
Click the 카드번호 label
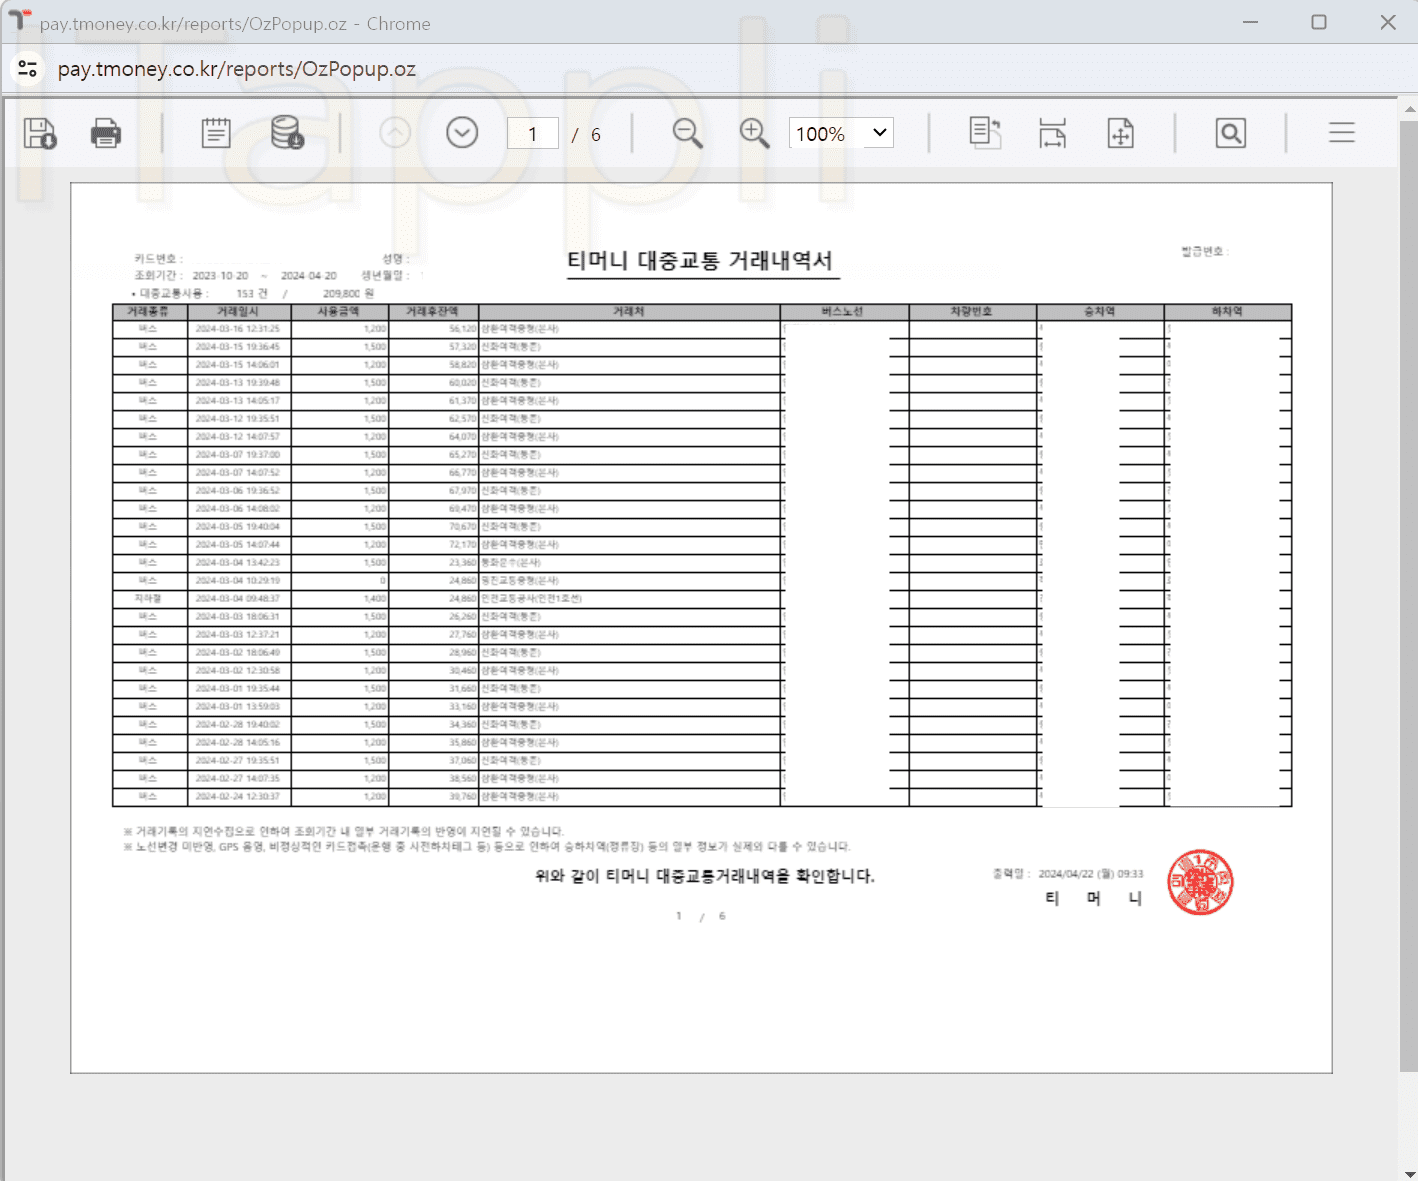(159, 259)
